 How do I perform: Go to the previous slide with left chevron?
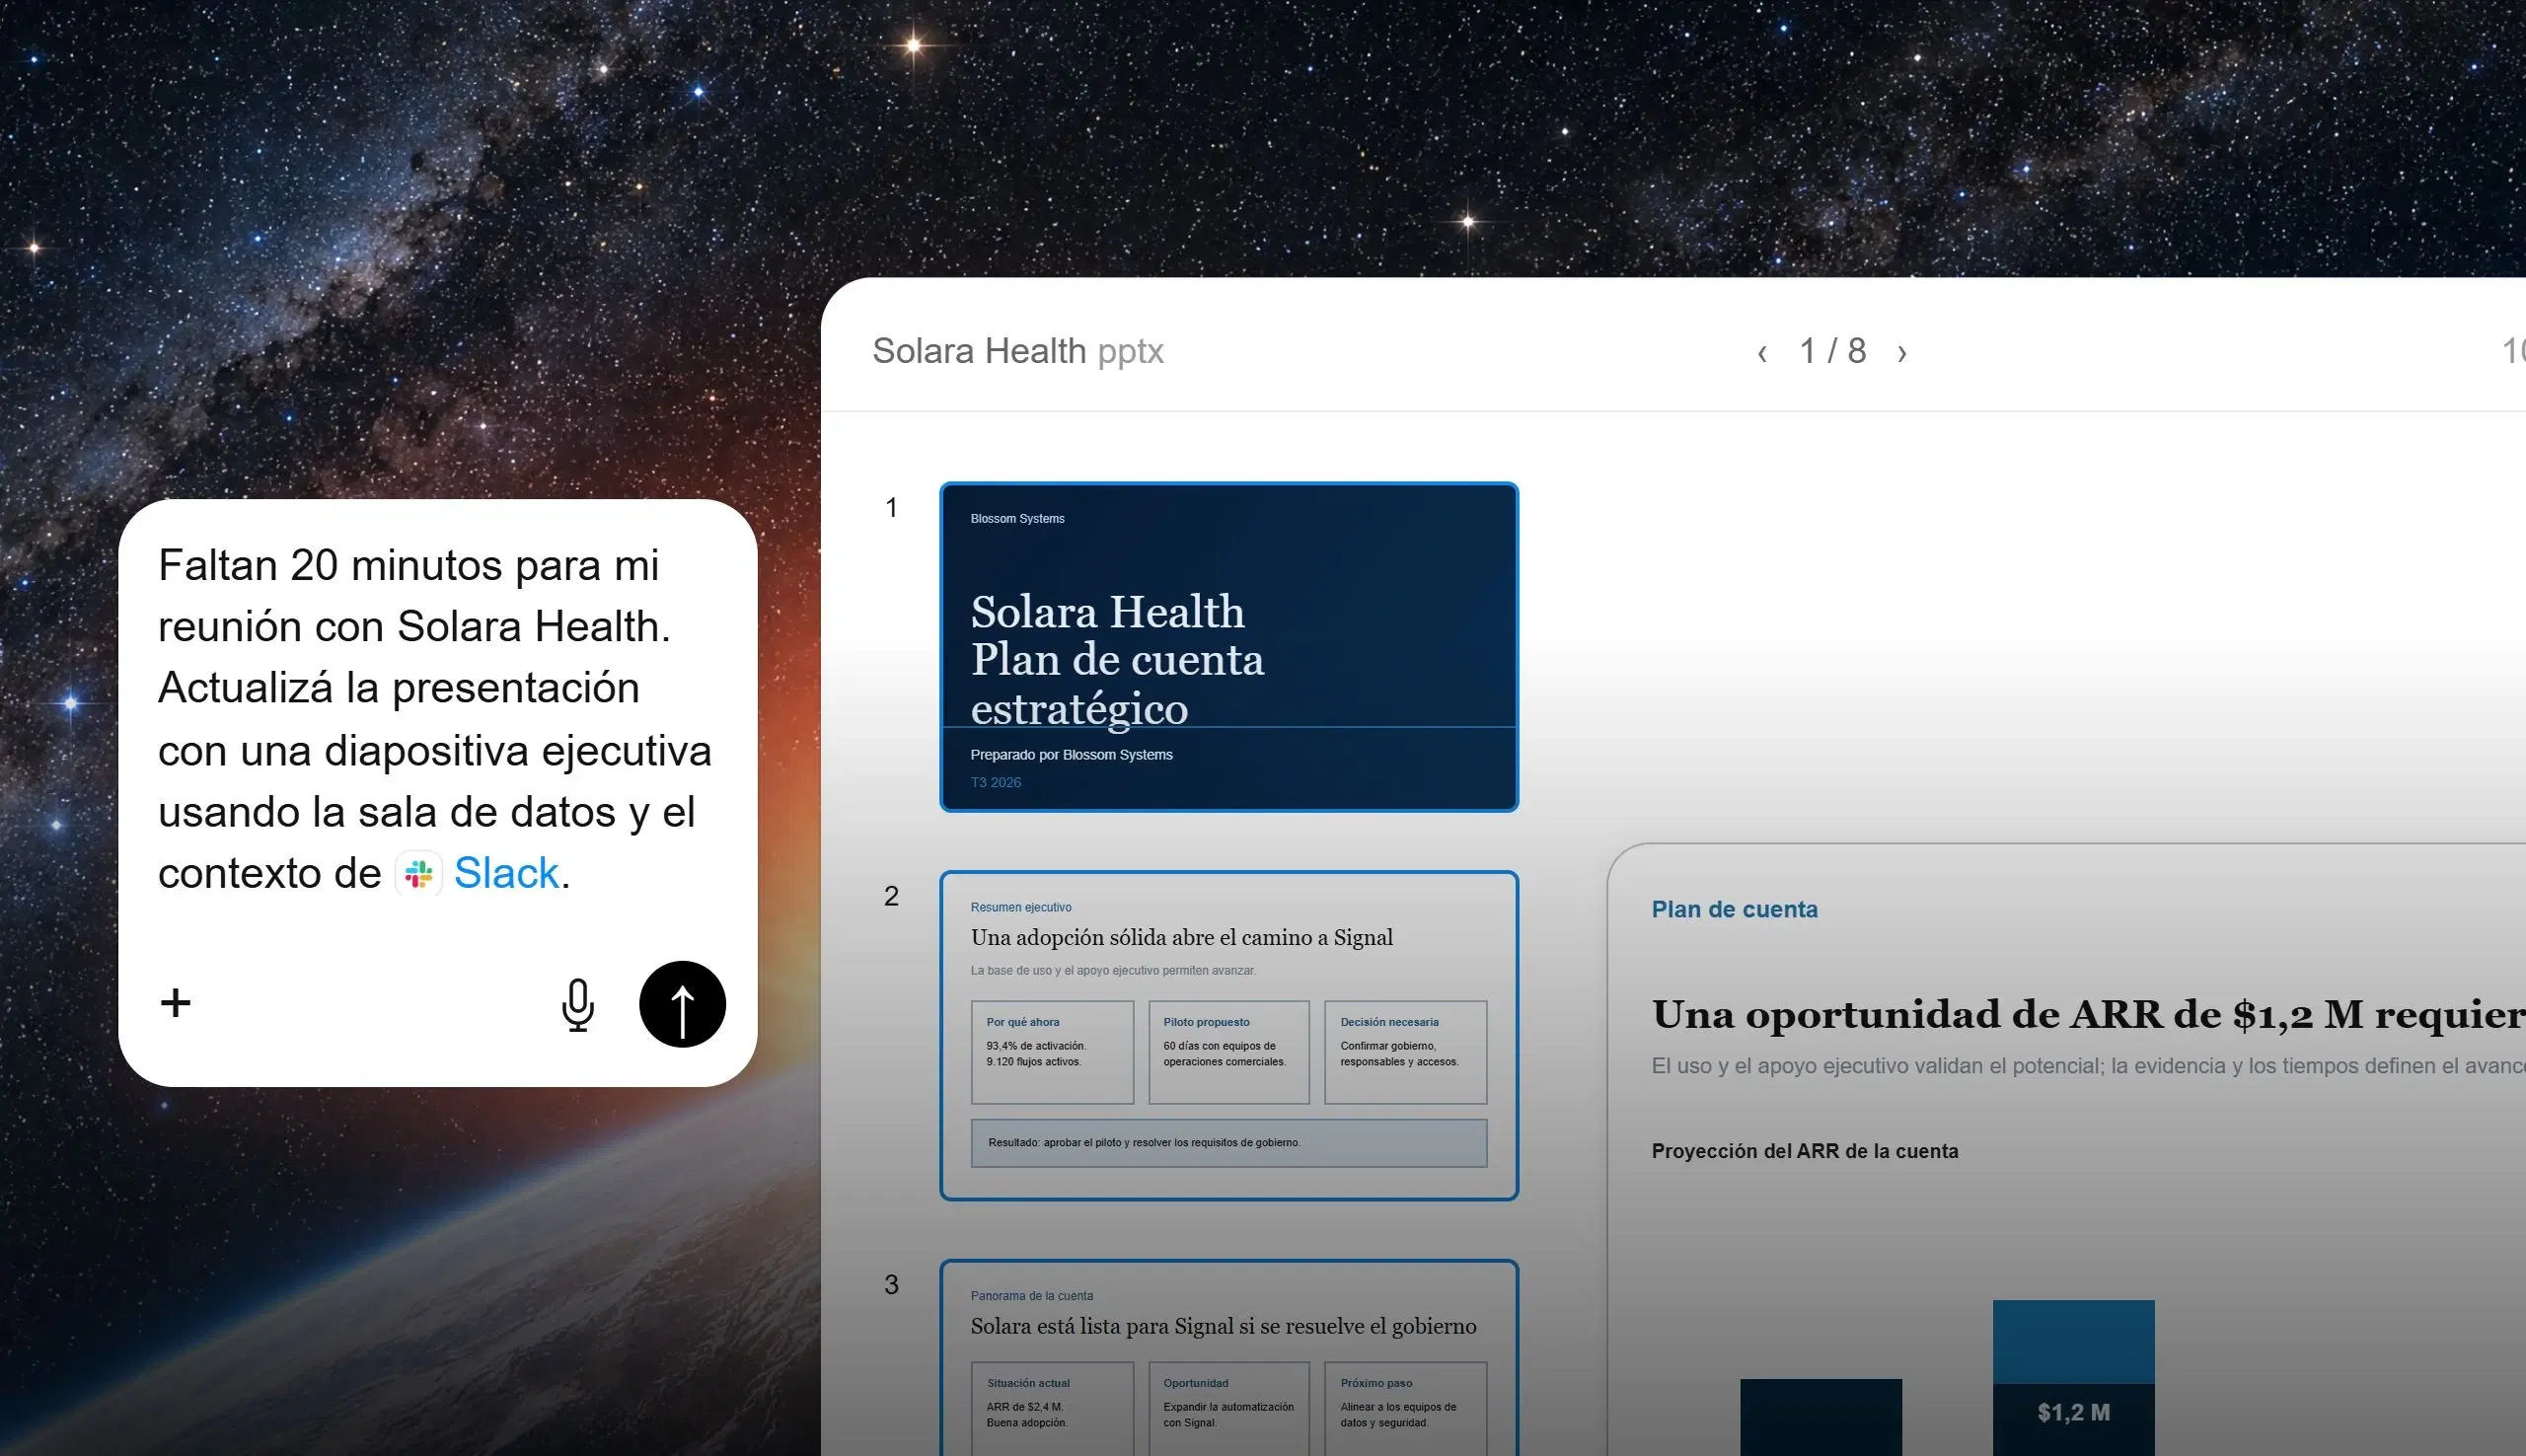(1762, 352)
